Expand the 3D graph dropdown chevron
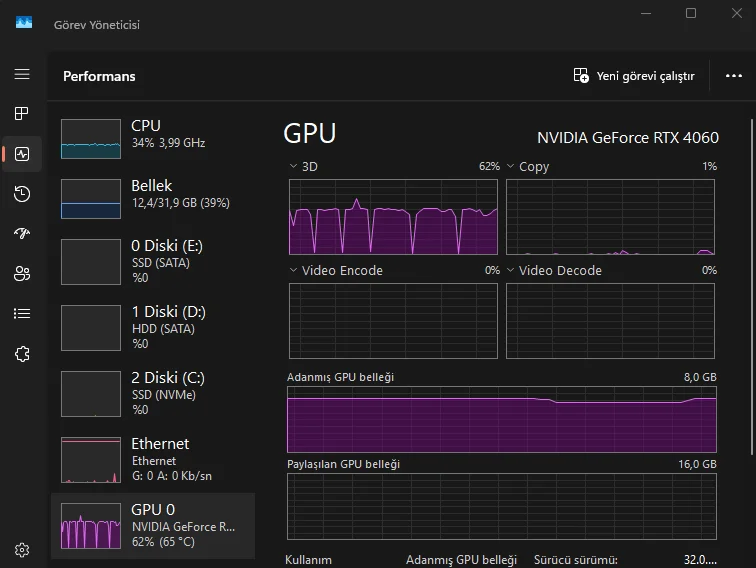 coord(293,167)
